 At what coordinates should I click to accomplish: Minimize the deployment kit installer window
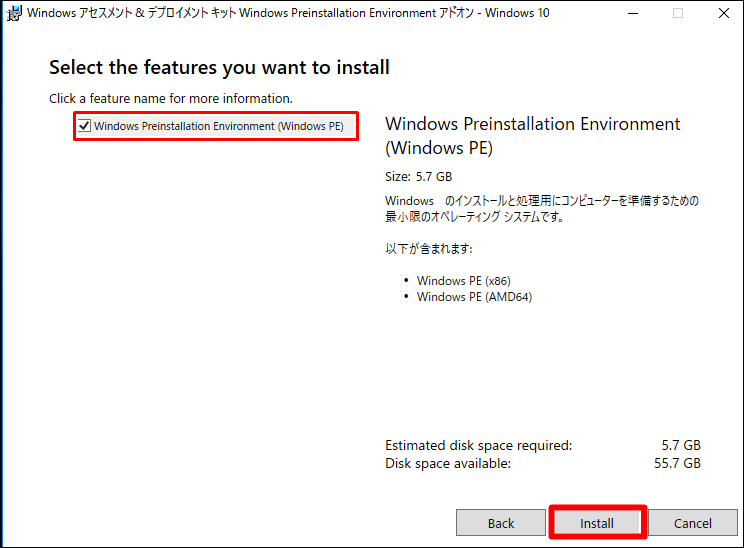pos(632,13)
